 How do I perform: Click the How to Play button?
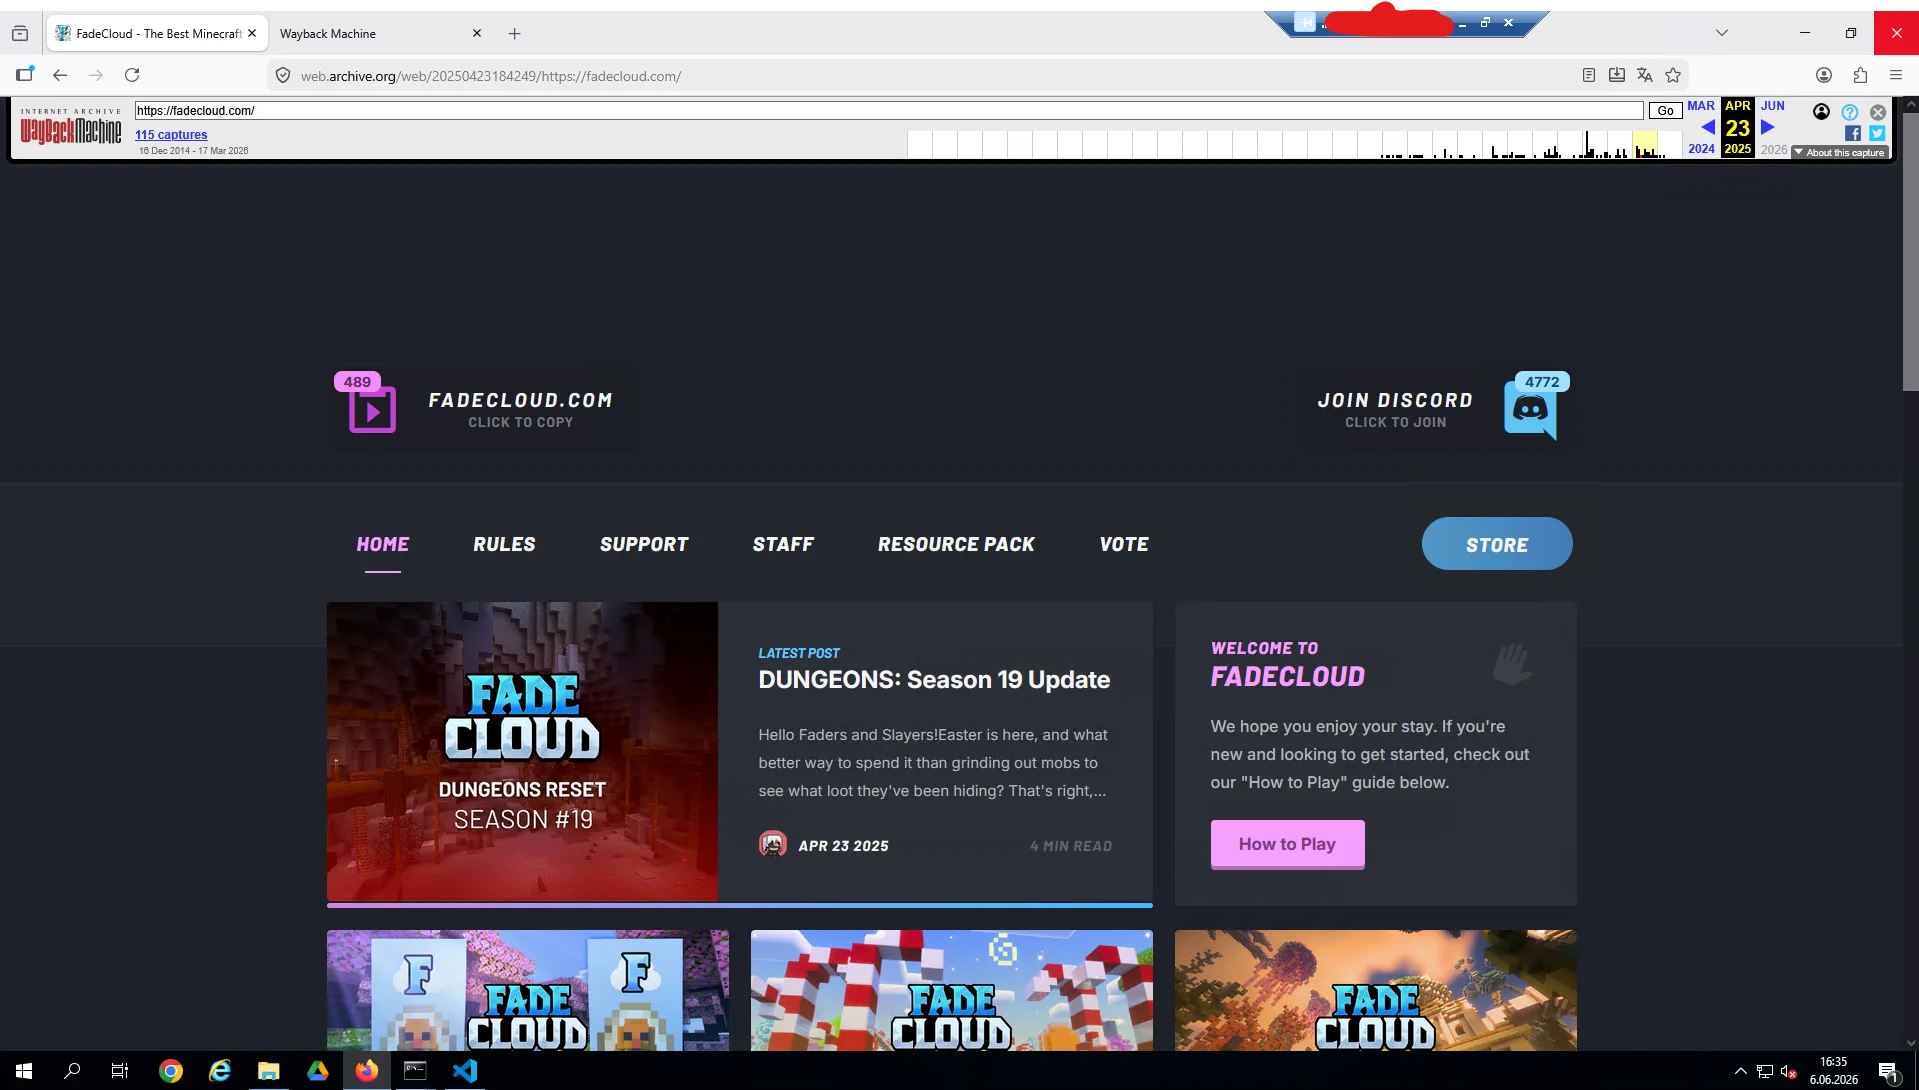1287,844
